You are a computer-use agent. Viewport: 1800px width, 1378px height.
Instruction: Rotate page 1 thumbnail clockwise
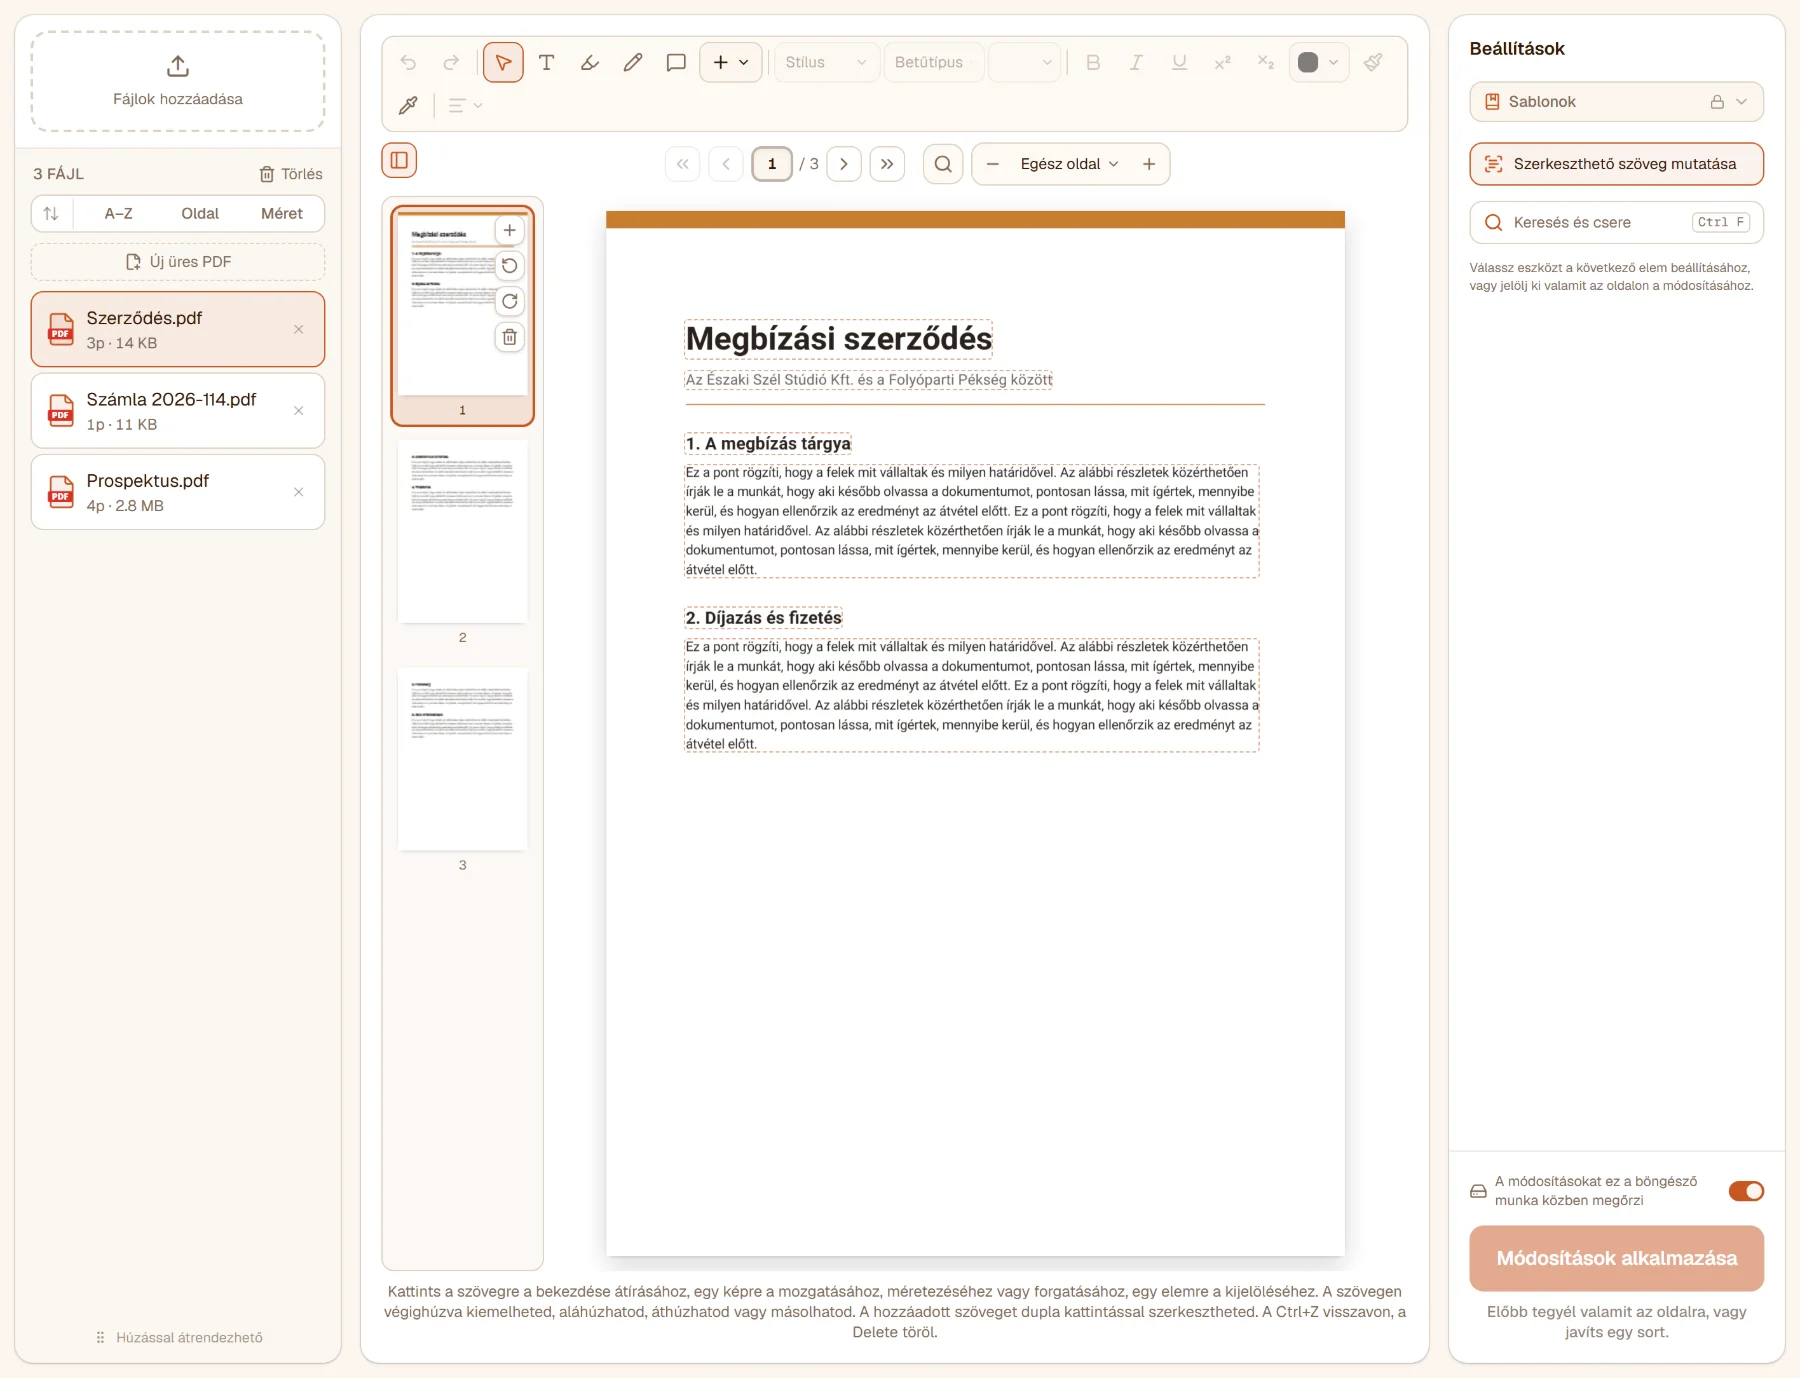(x=509, y=301)
